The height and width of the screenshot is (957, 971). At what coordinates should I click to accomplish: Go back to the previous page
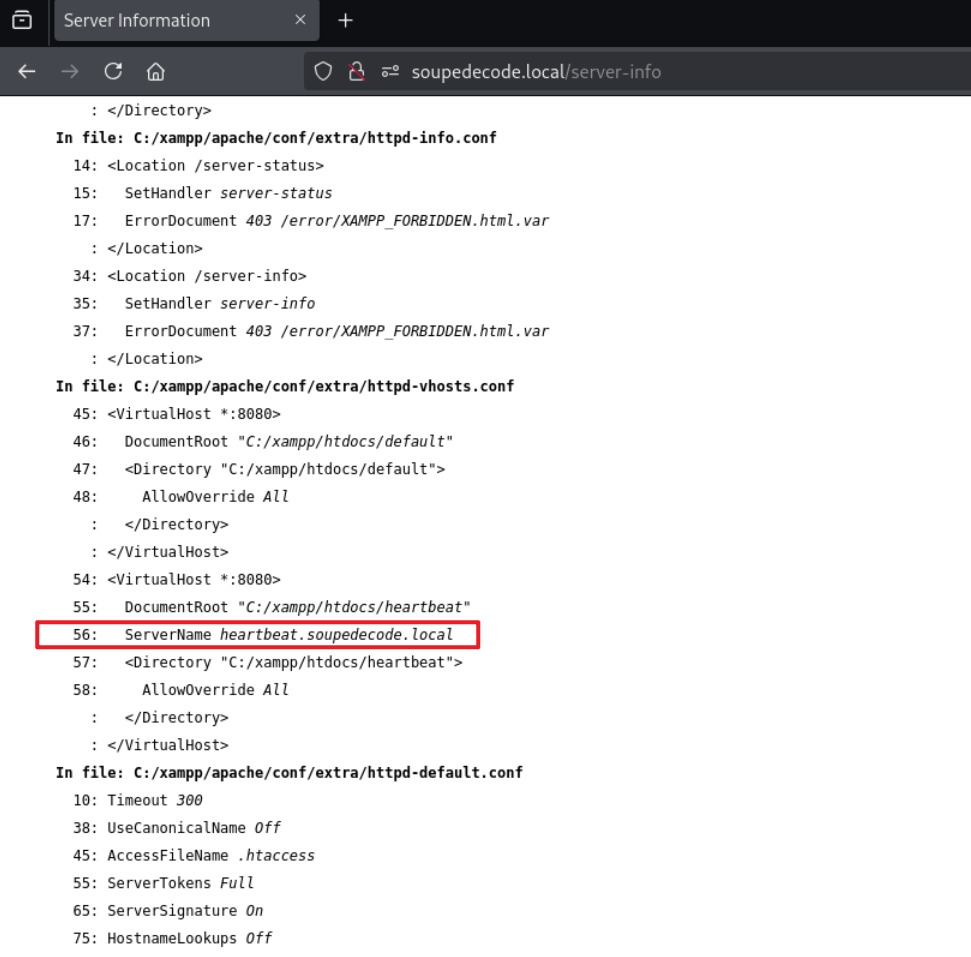pyautogui.click(x=27, y=71)
